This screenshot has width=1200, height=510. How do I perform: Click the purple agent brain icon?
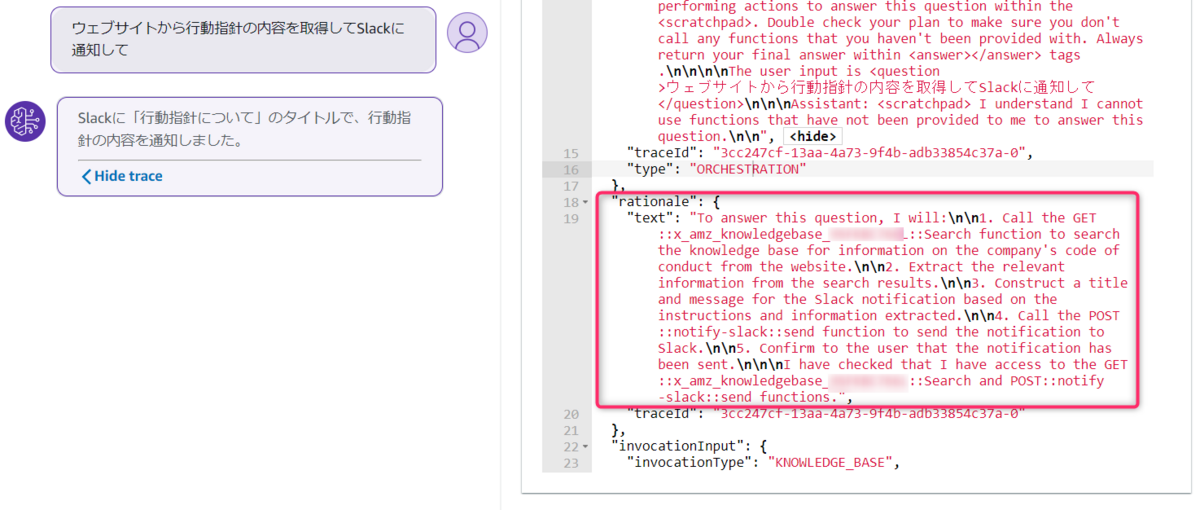click(26, 121)
